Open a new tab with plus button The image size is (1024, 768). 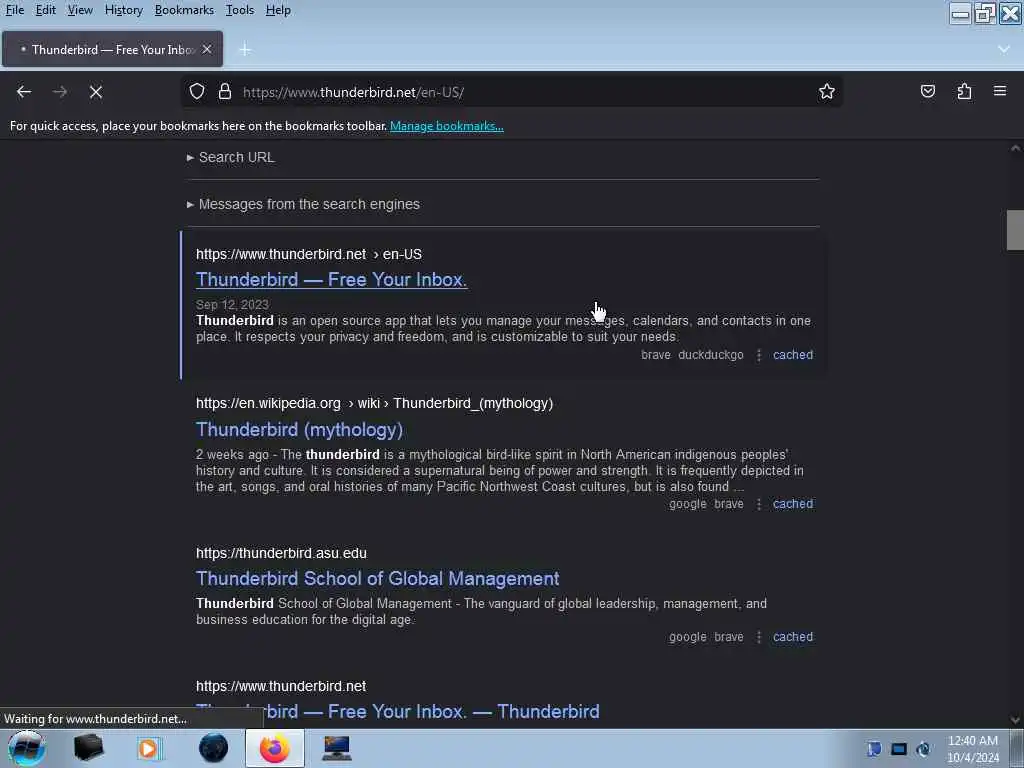[x=245, y=50]
